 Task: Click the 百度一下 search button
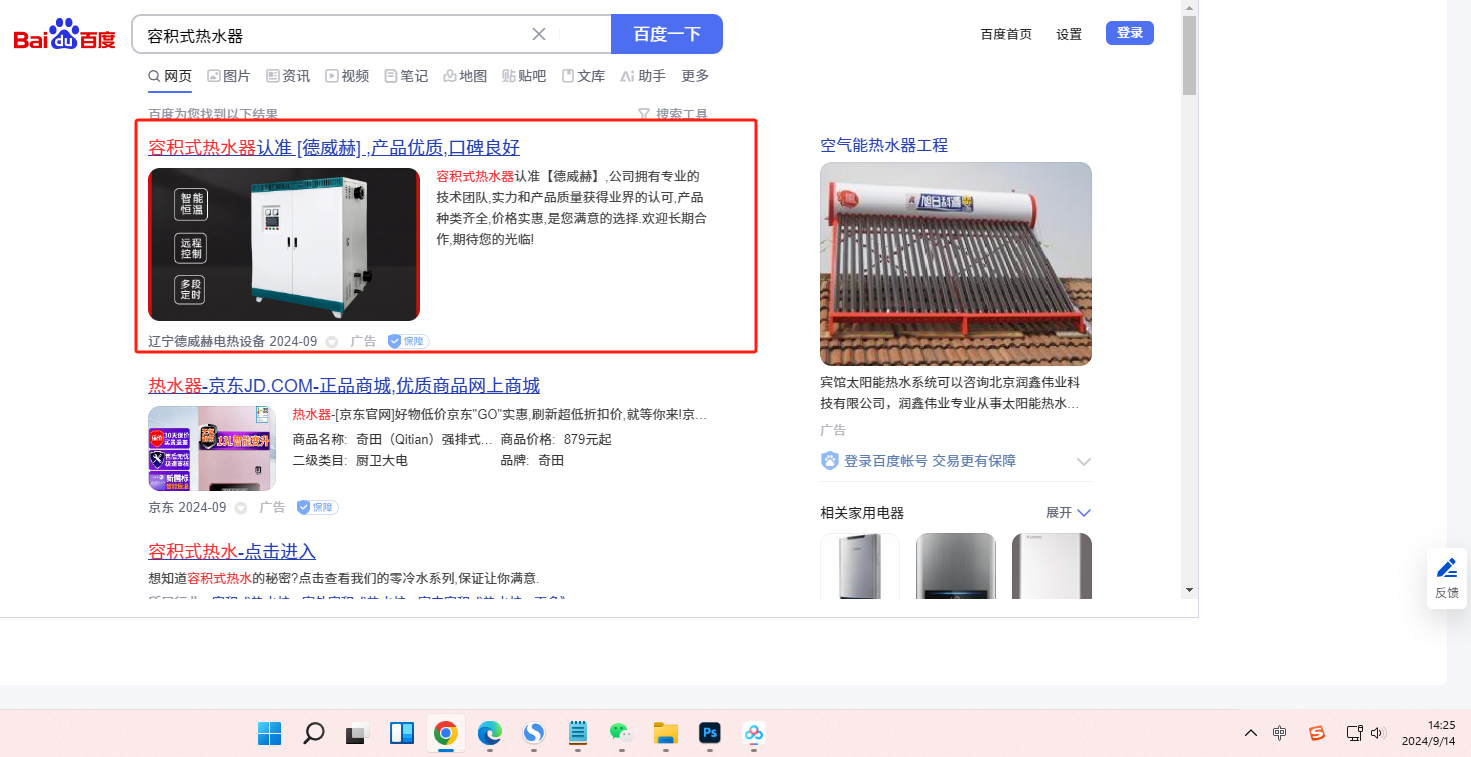pyautogui.click(x=667, y=34)
